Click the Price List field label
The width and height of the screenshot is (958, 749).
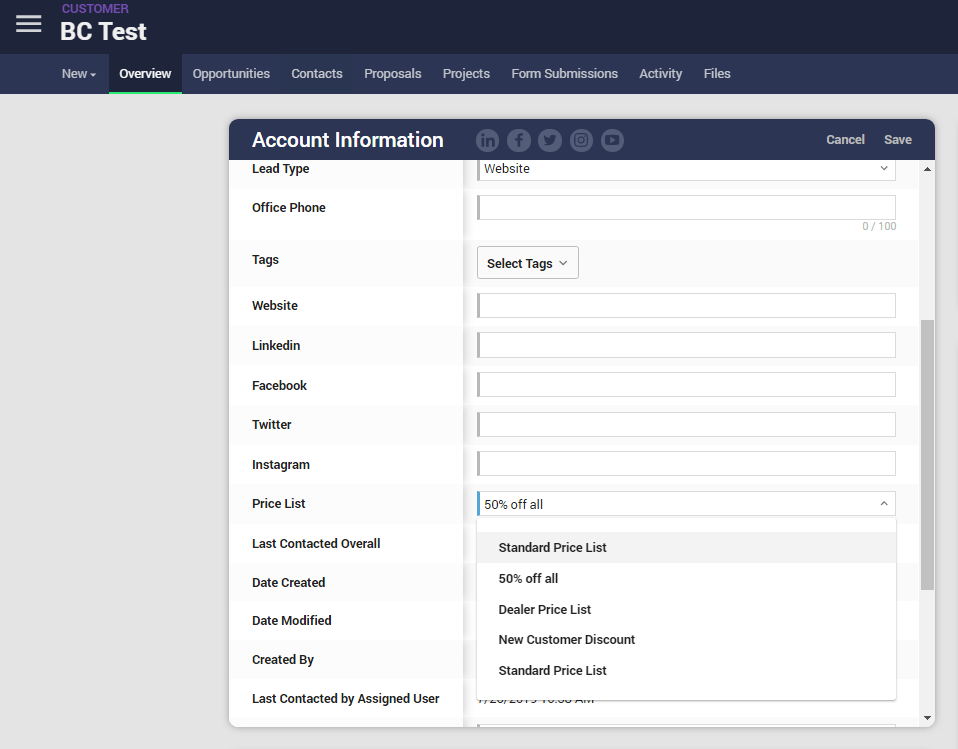coord(279,503)
